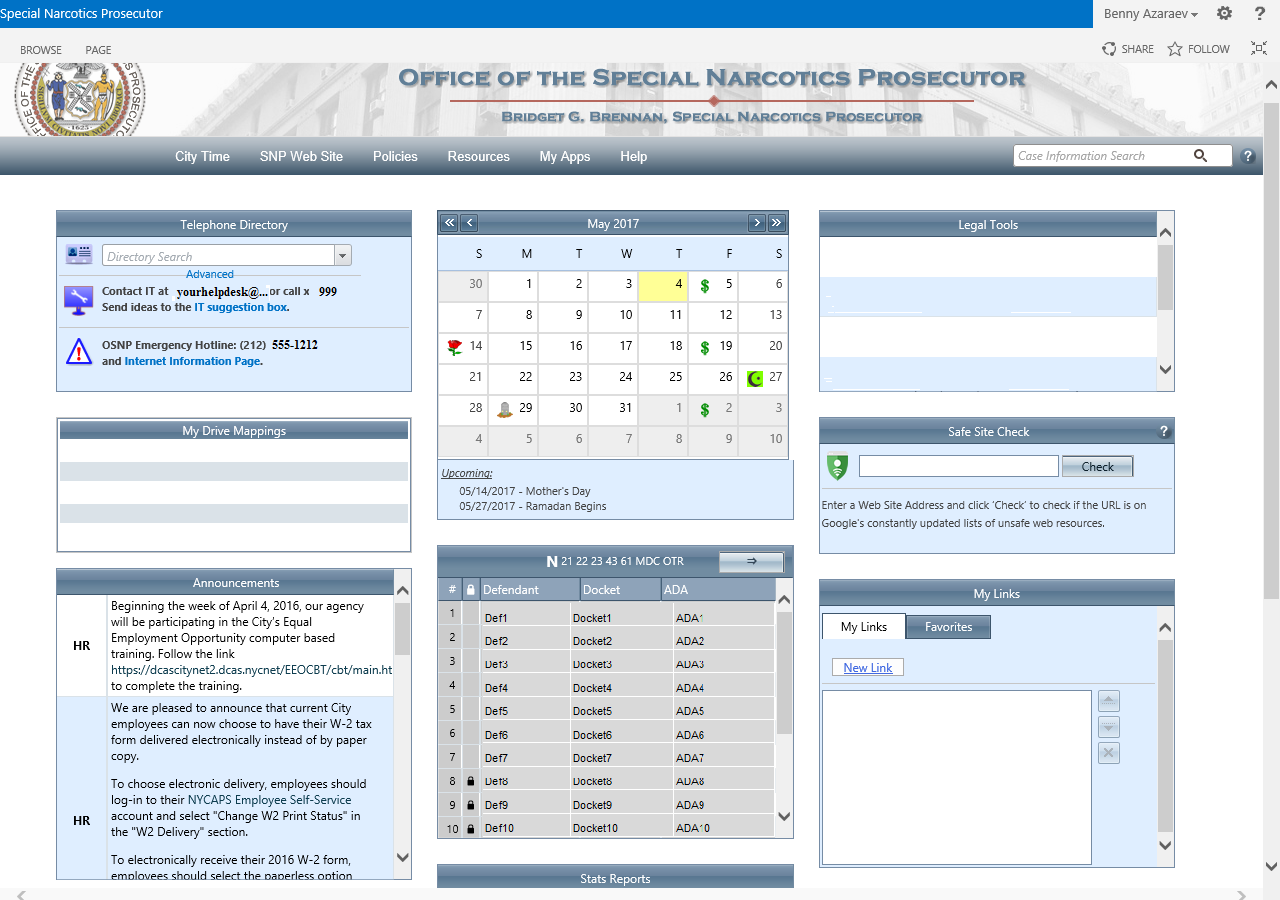Switch to the PAGE ribbon tab

(98, 50)
